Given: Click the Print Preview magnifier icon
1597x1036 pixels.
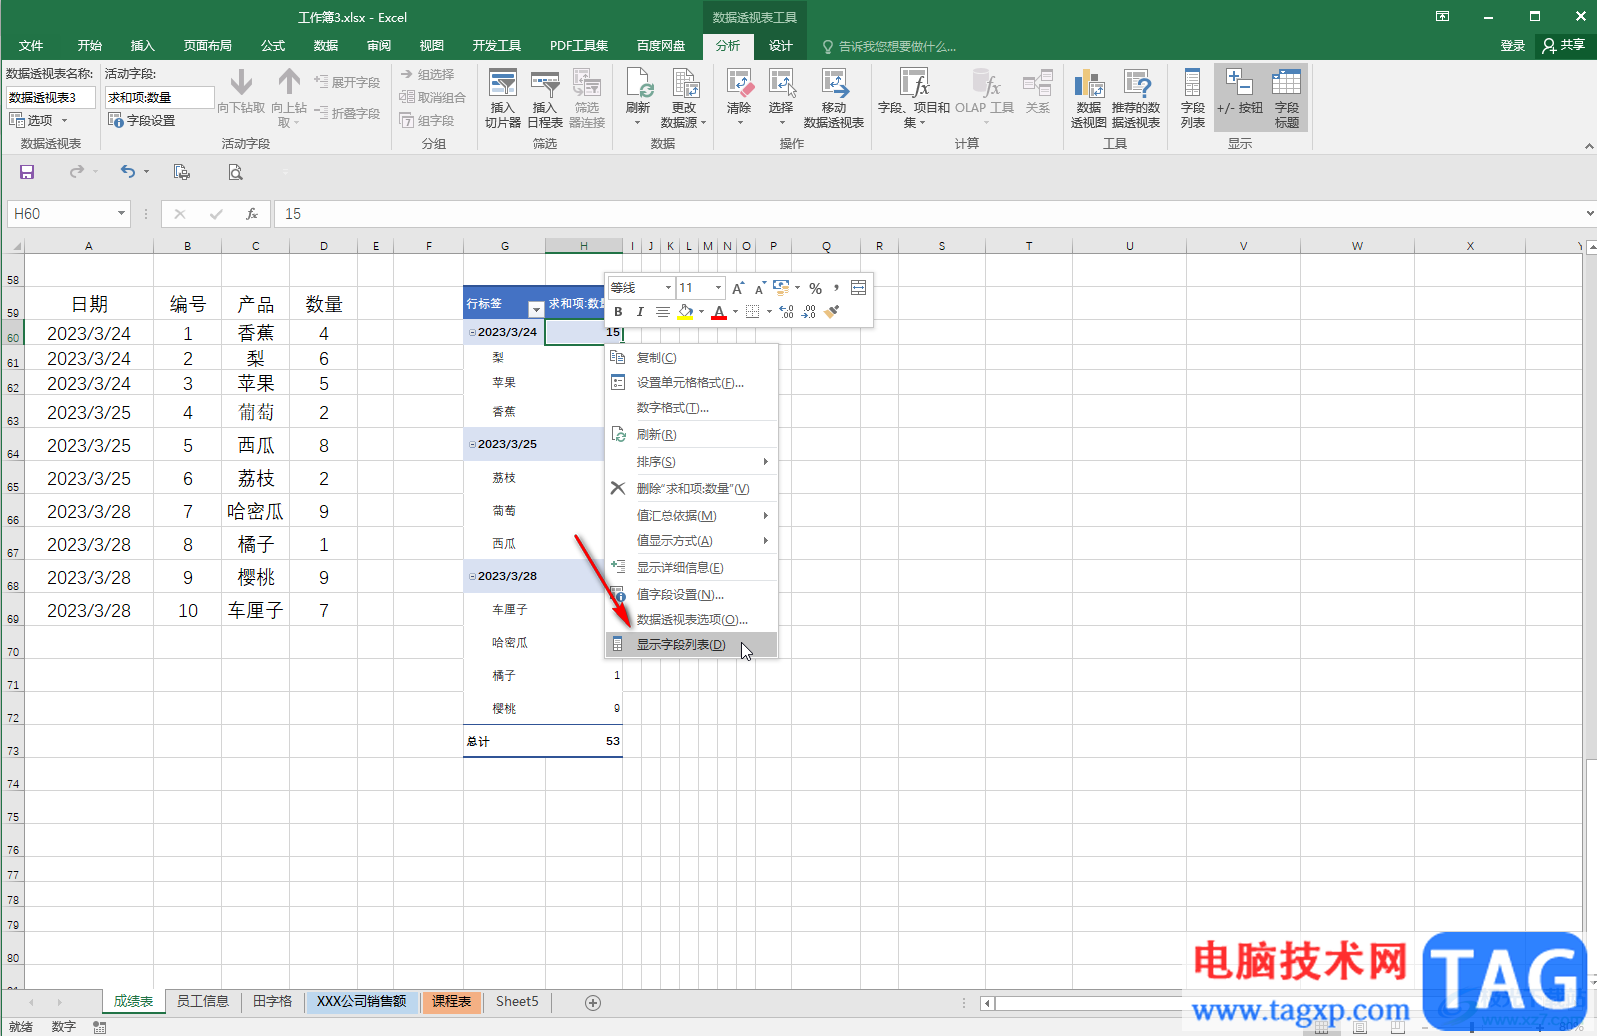Looking at the screenshot, I should (x=235, y=172).
